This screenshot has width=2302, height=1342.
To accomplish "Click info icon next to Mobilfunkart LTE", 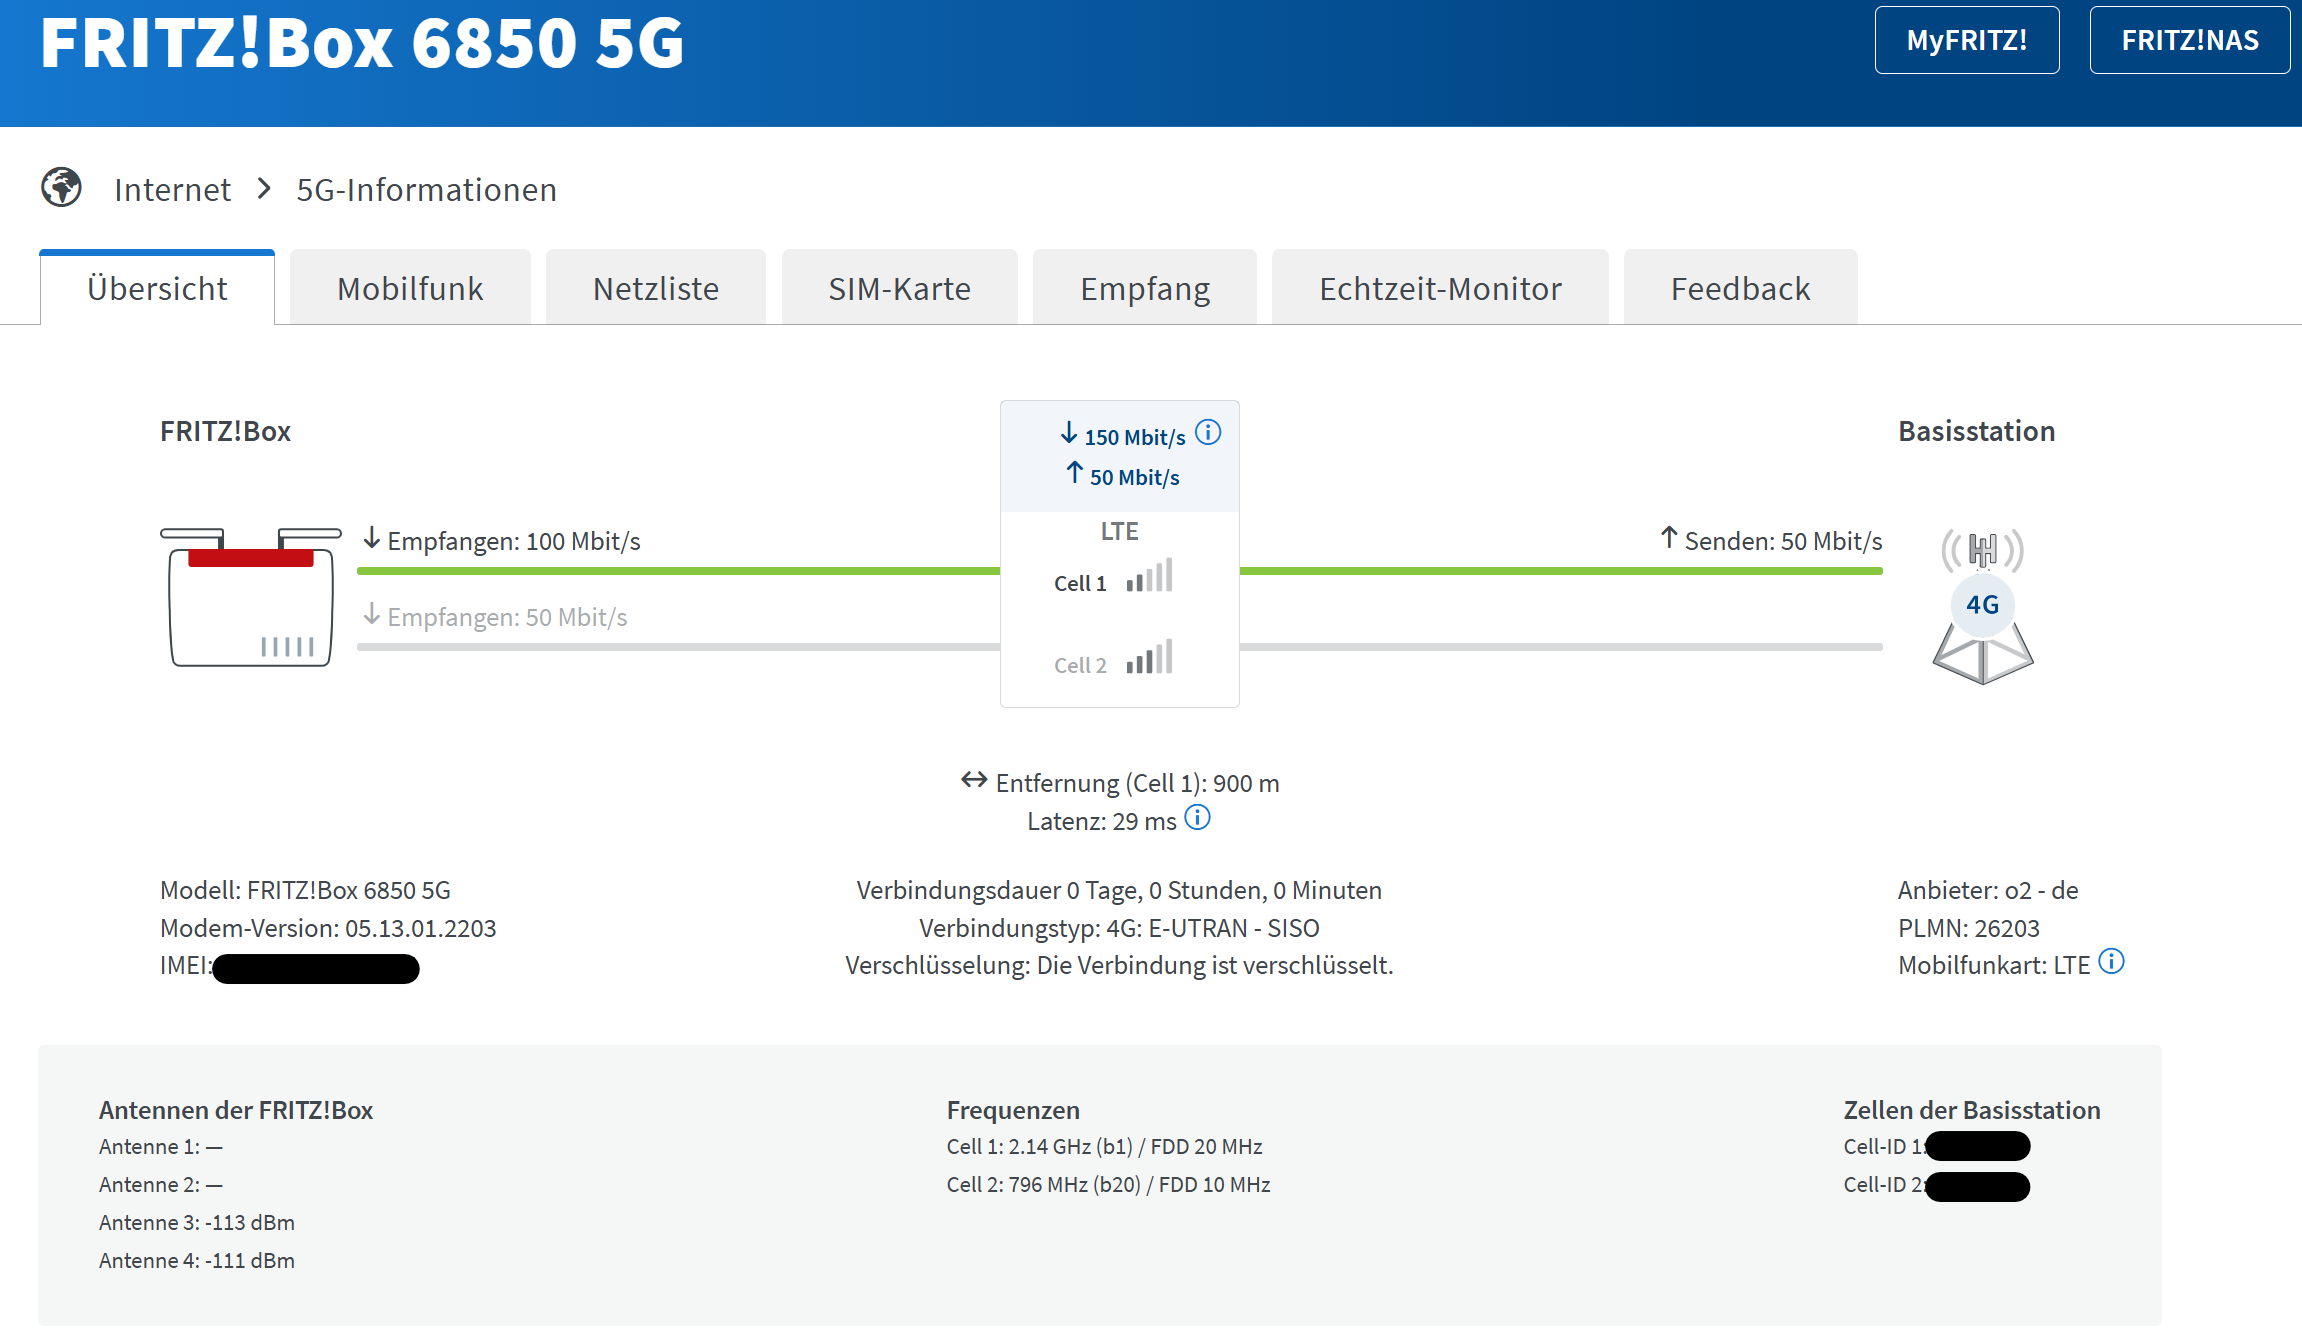I will click(x=2111, y=962).
